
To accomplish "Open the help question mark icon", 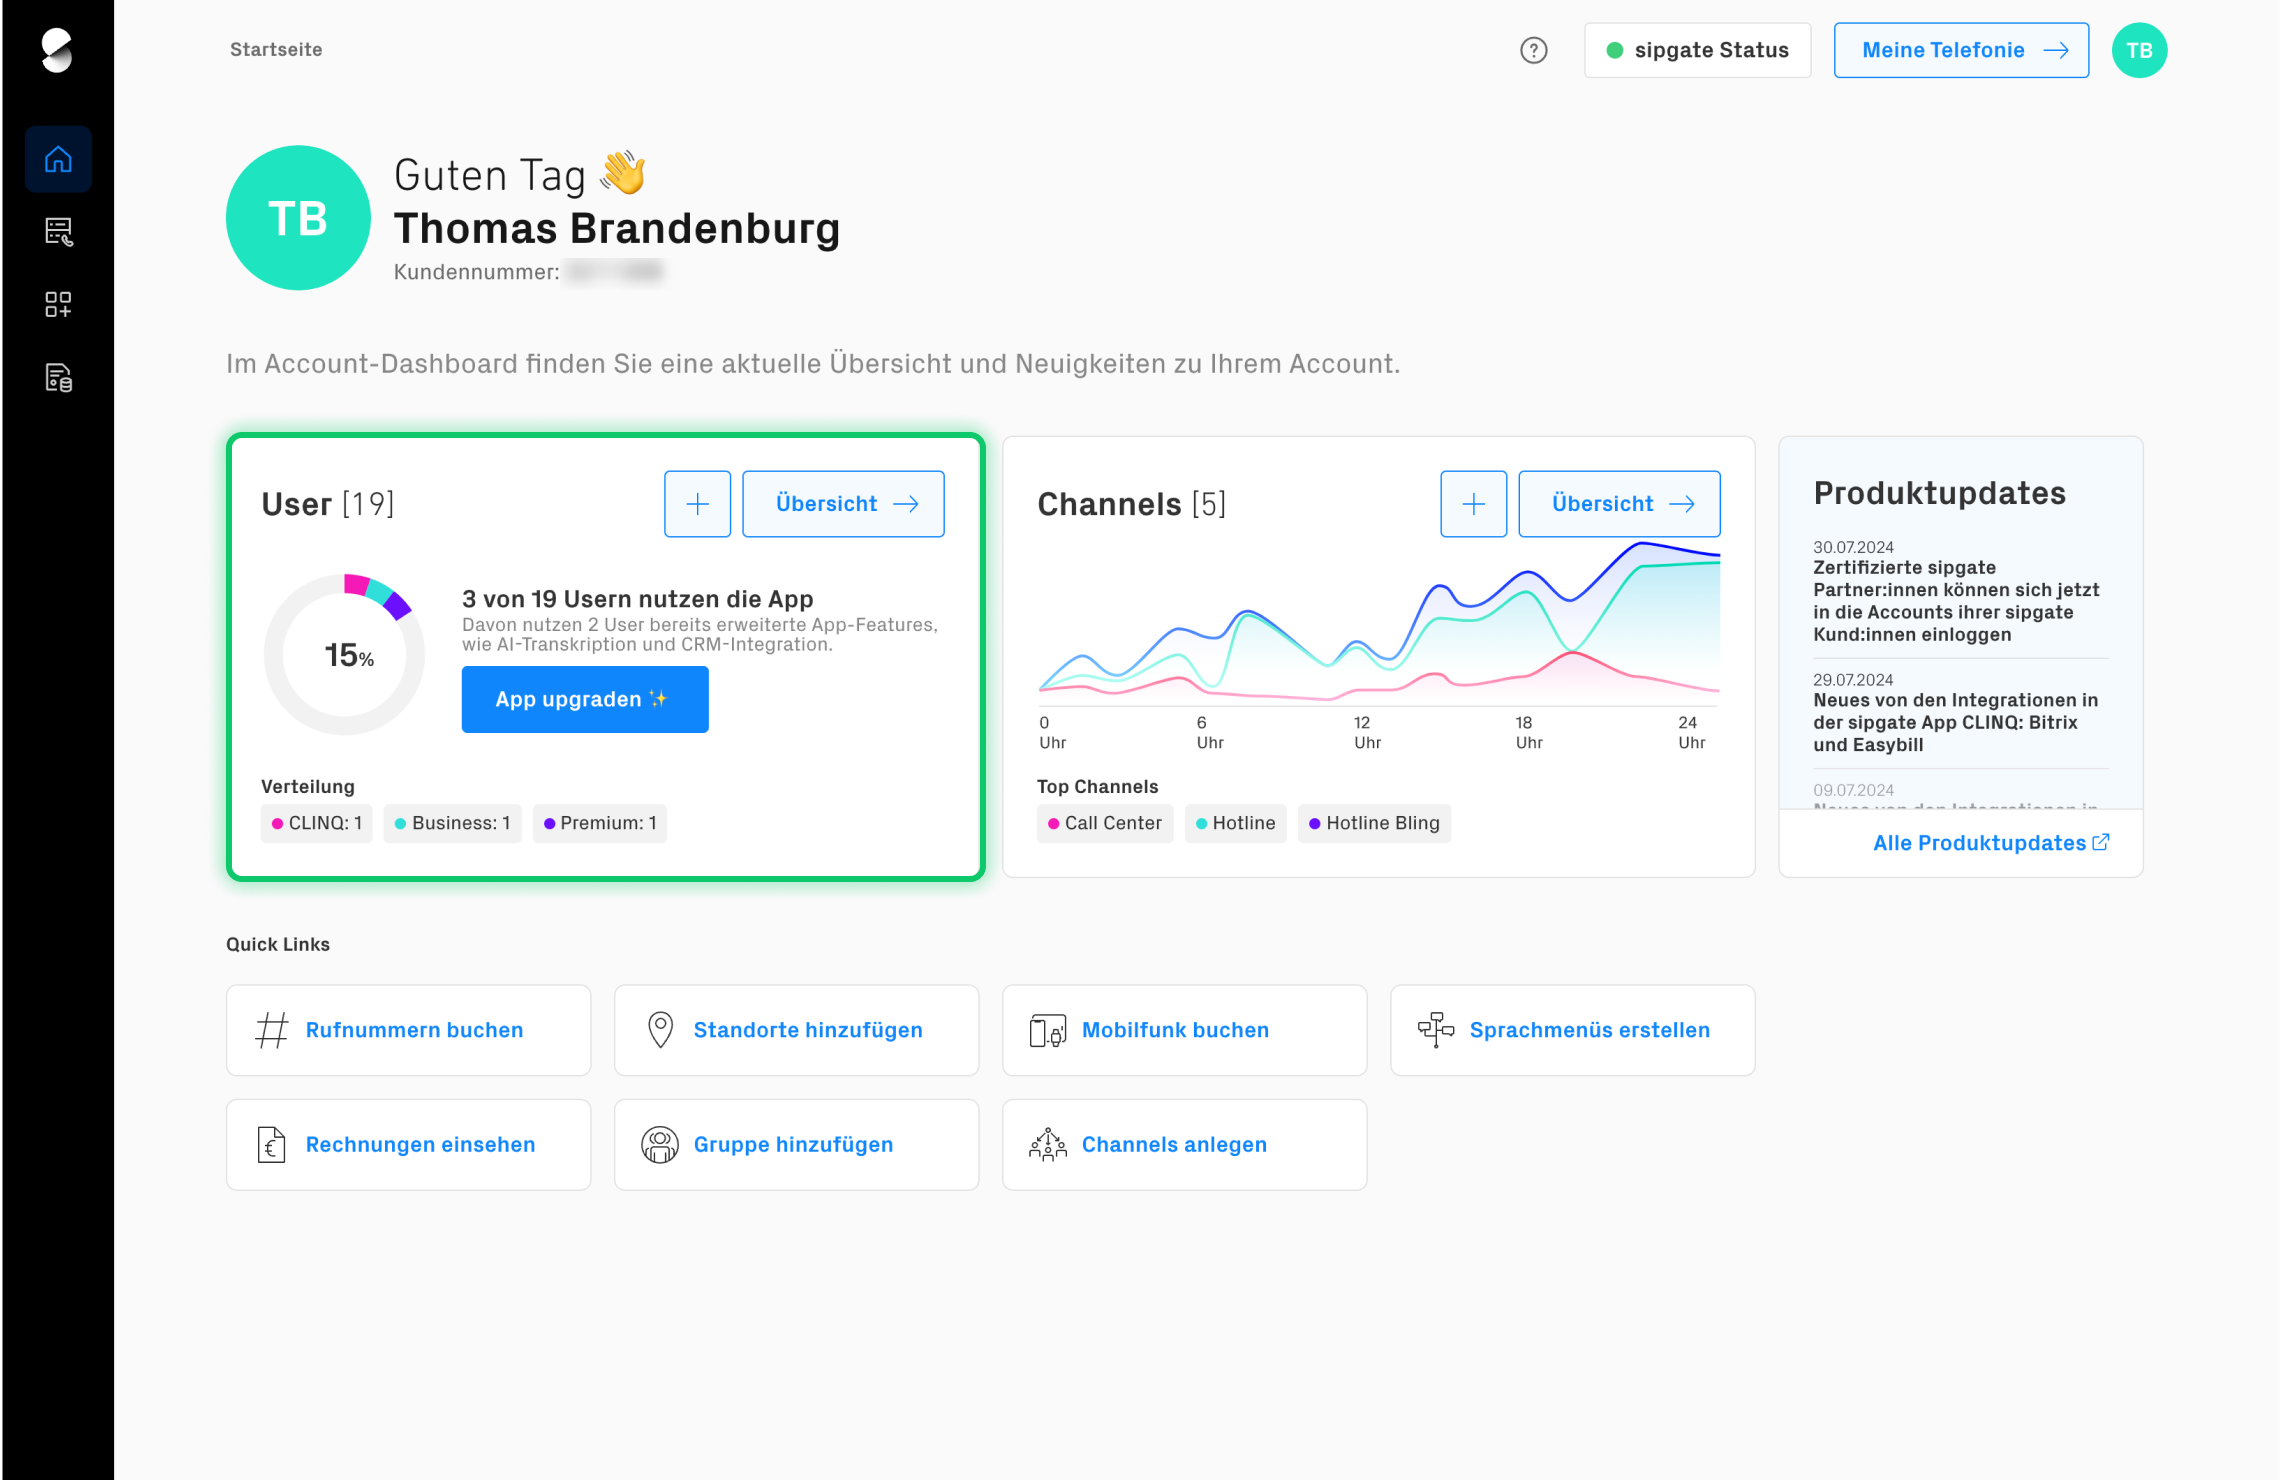I will pos(1532,50).
